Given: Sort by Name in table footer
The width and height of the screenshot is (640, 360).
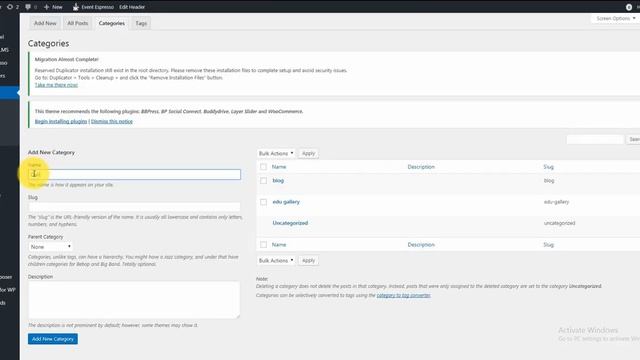Looking at the screenshot, I should [279, 245].
